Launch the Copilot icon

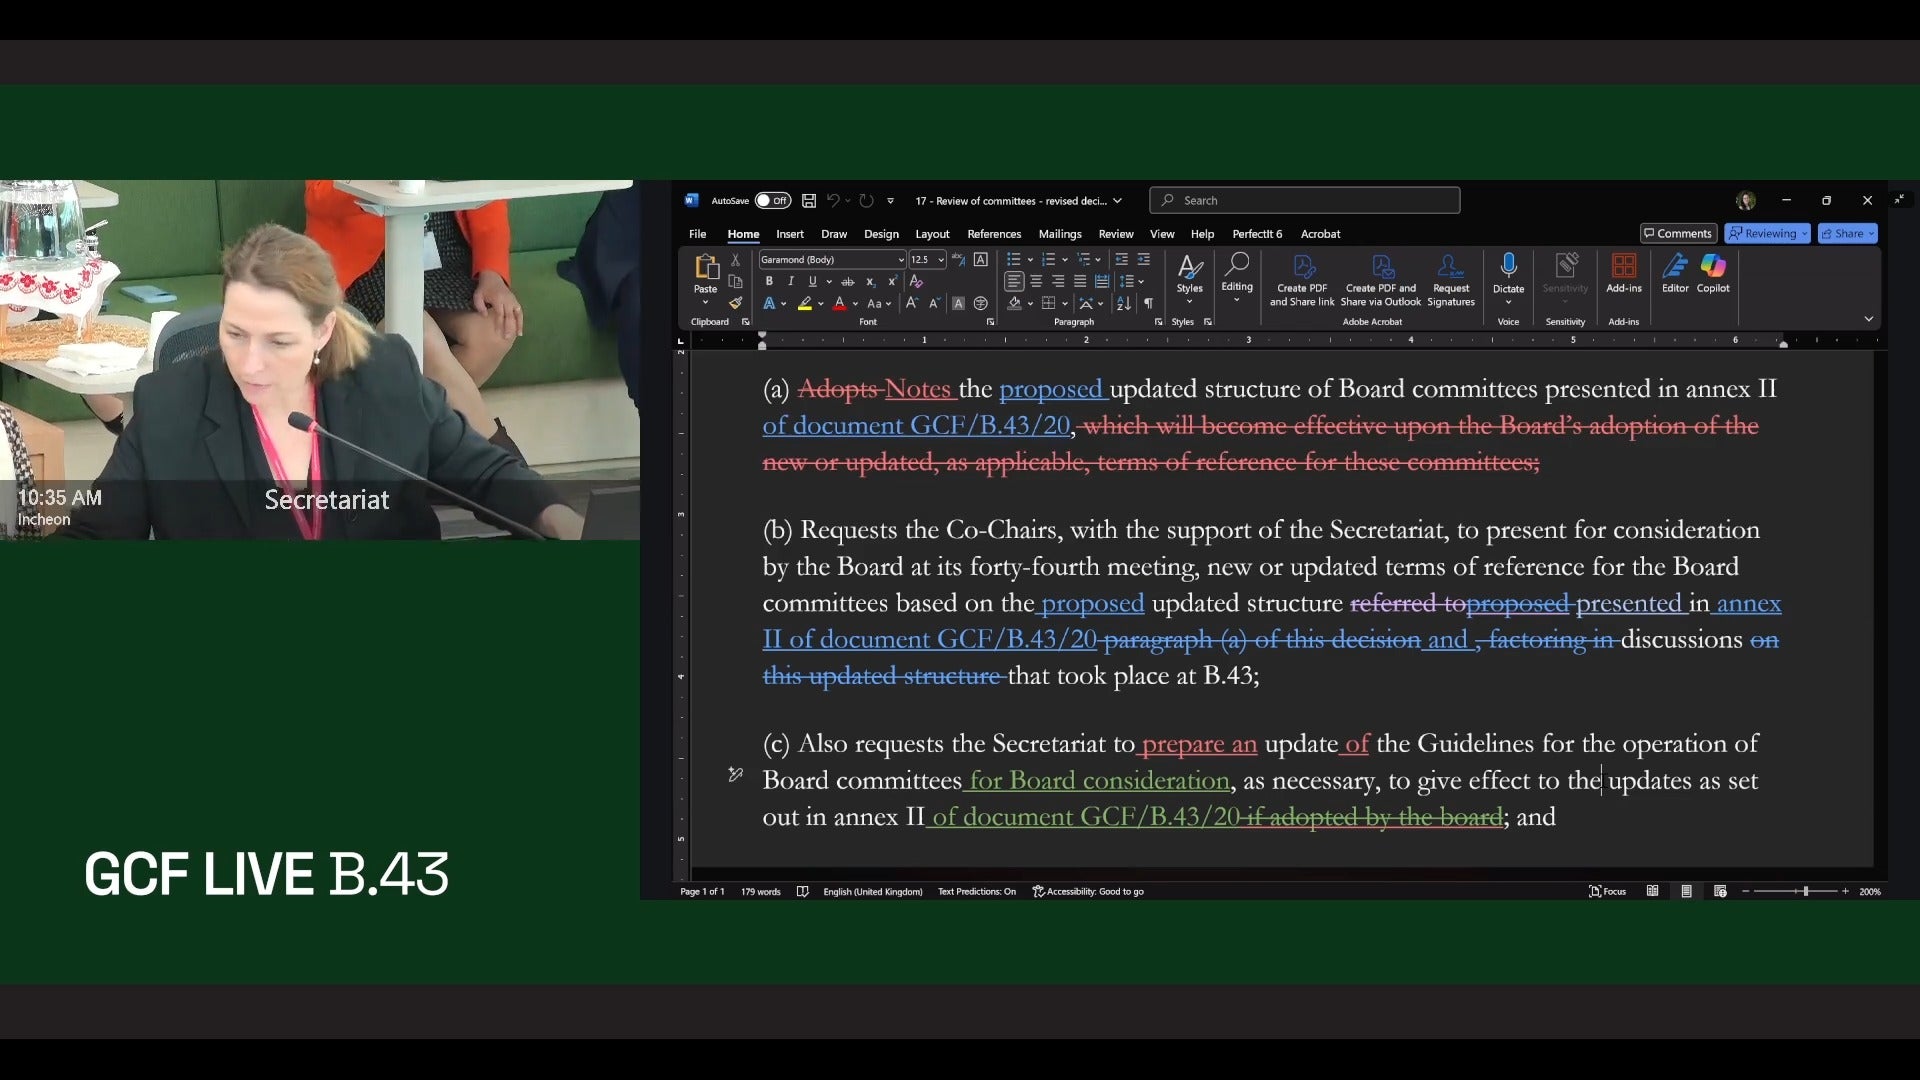(x=1713, y=265)
